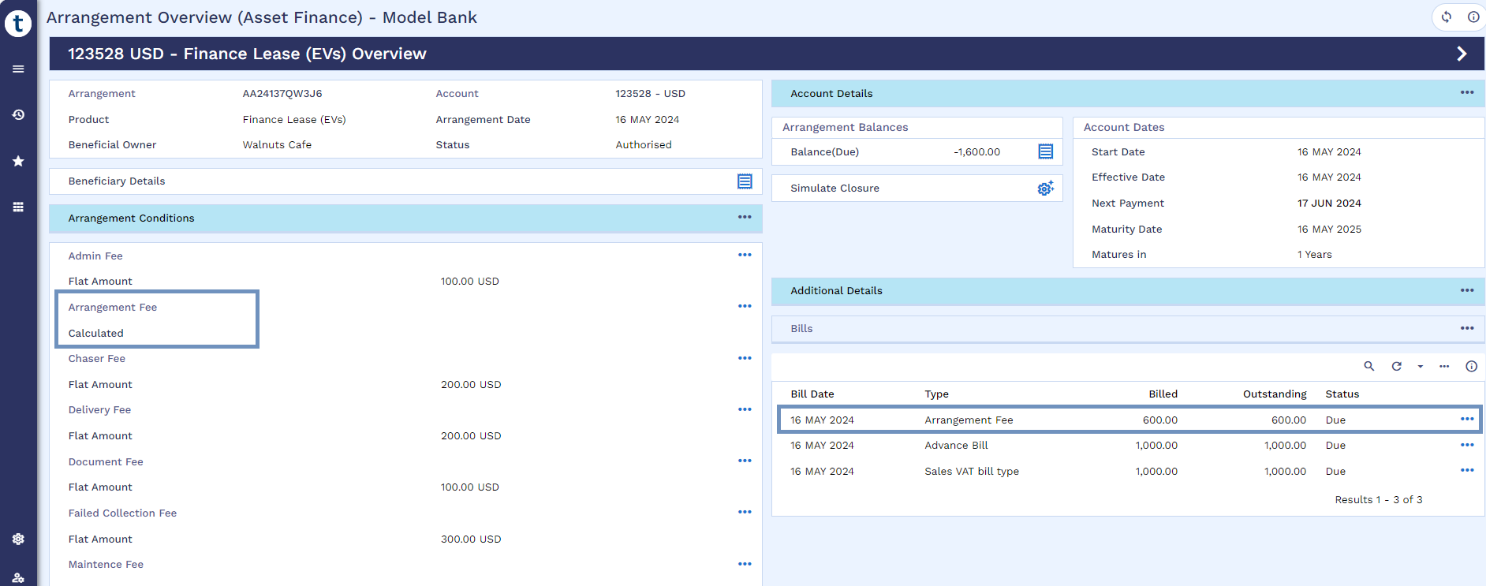Click the Authorised status value
The height and width of the screenshot is (586, 1486).
pos(644,145)
